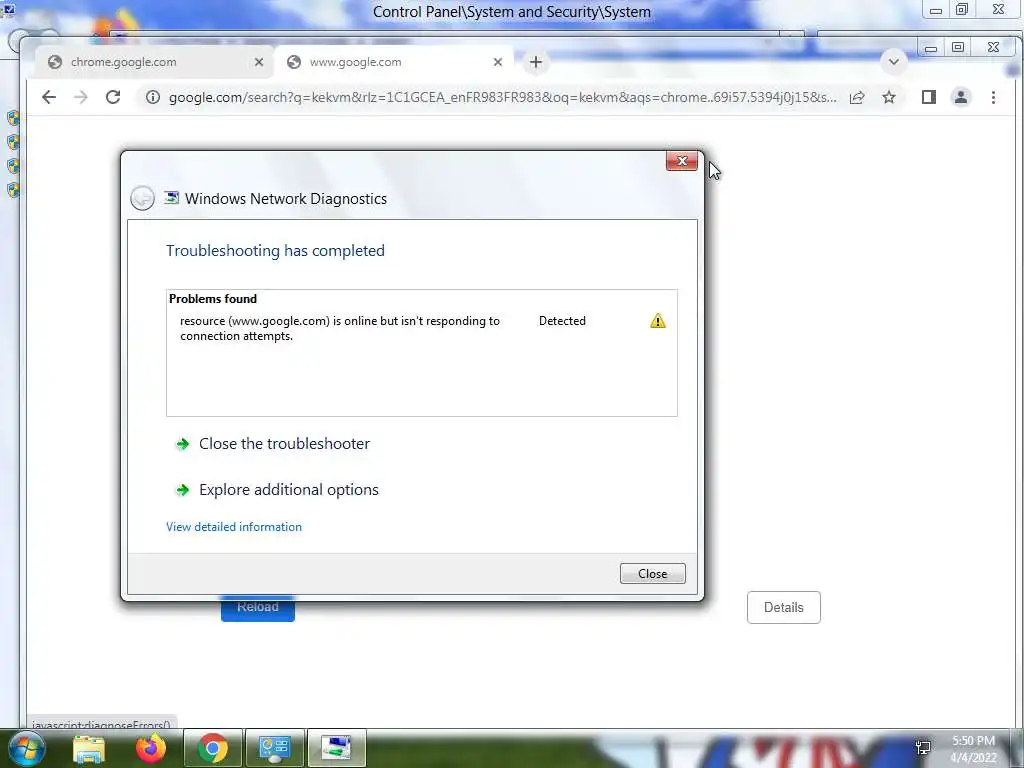Open View detailed information link
The image size is (1024, 768).
tap(234, 527)
